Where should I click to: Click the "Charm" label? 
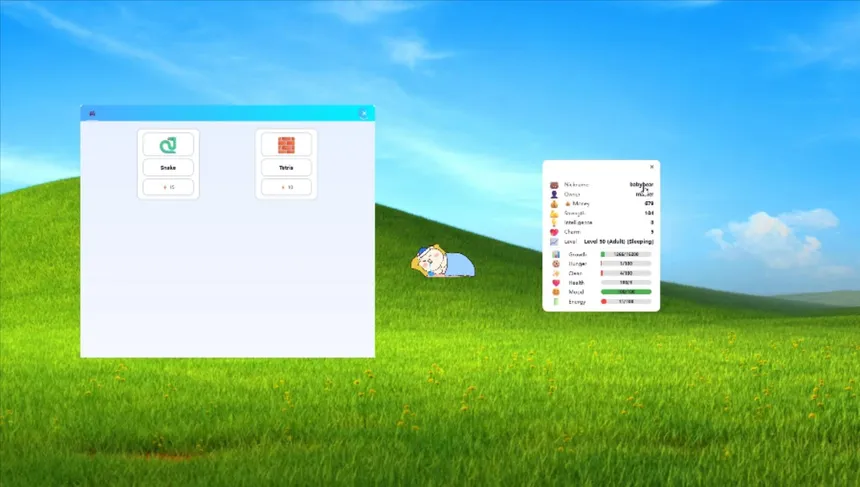tap(572, 232)
